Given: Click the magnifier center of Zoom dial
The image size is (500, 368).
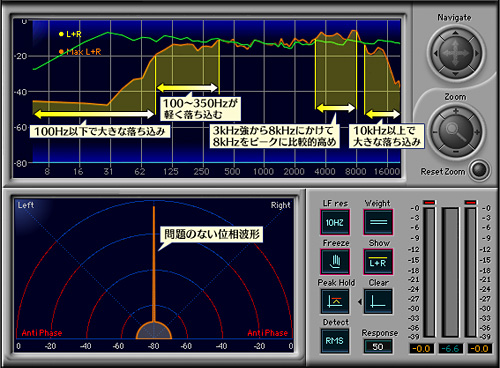Looking at the screenshot, I should pyautogui.click(x=456, y=132).
